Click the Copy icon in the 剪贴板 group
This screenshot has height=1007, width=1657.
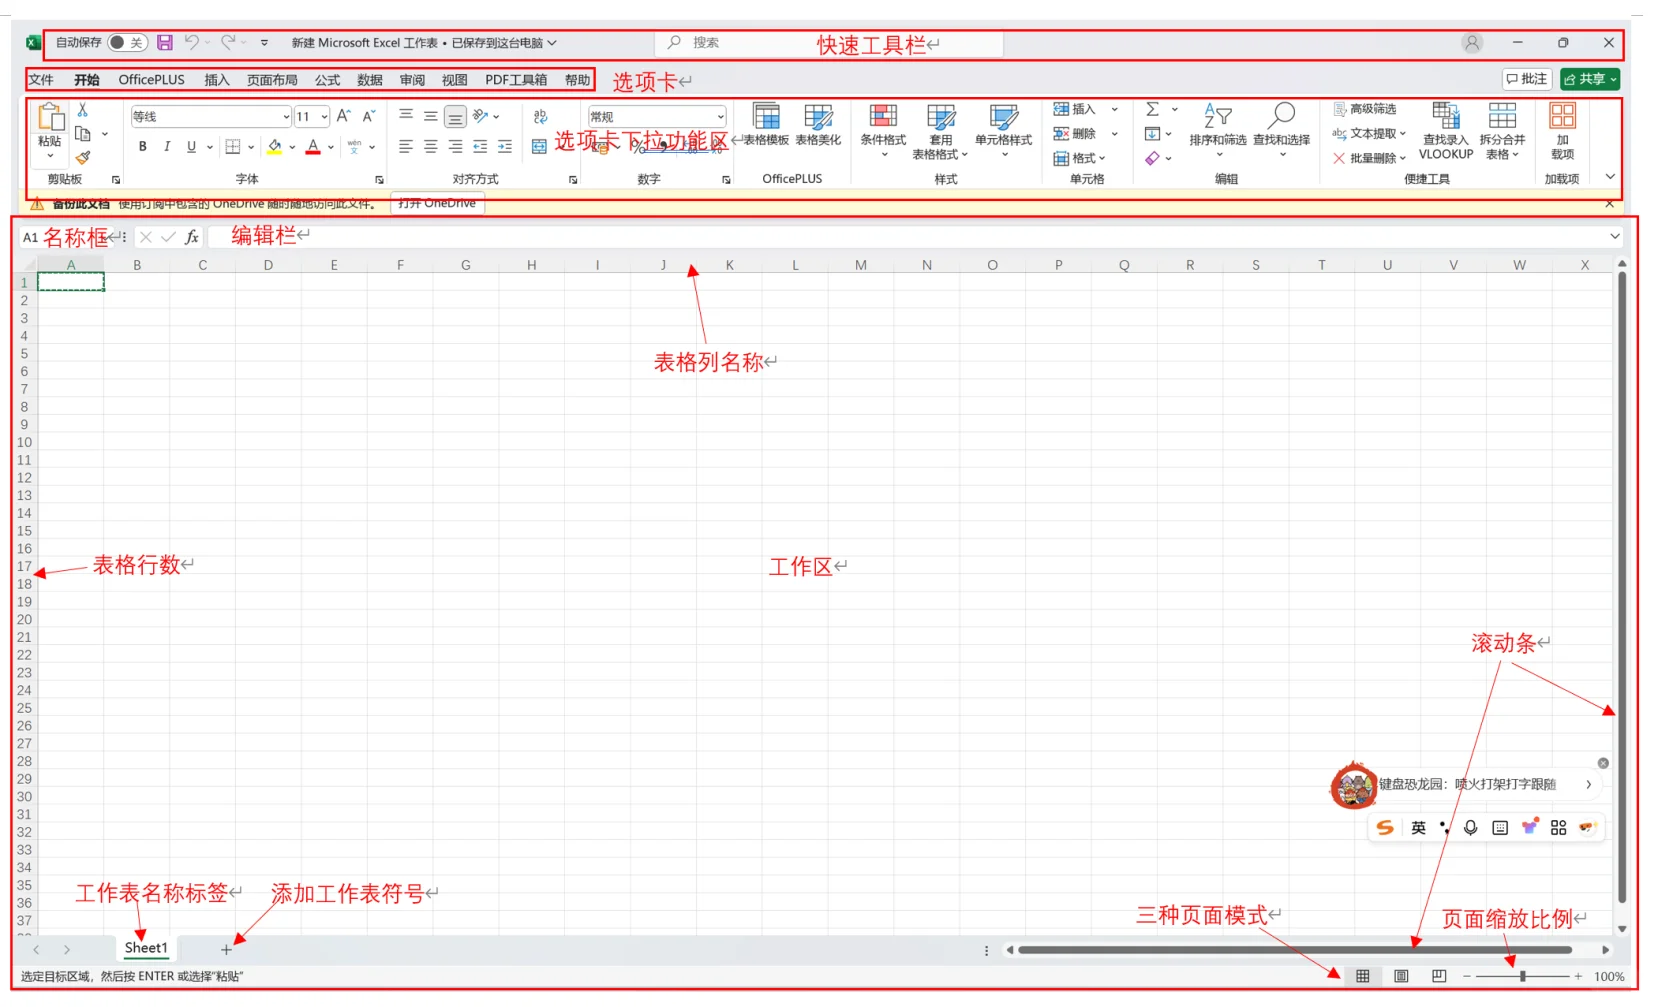pos(83,134)
